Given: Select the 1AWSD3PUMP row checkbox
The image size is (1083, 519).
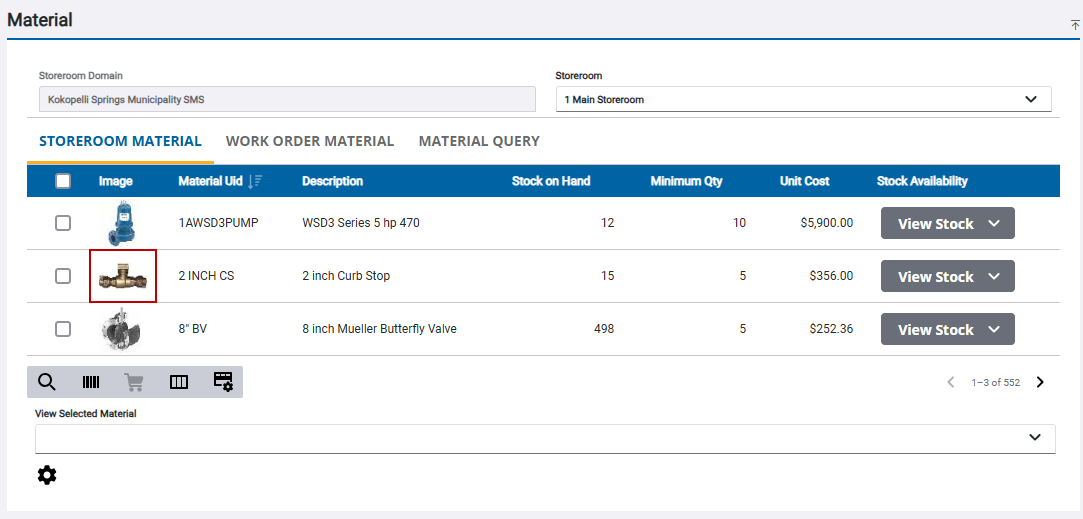Looking at the screenshot, I should tap(63, 223).
